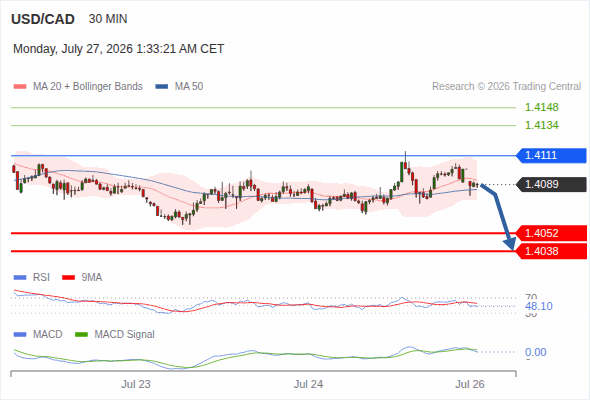Click the 1.4148 resistance level label
Viewport: 590px width, 400px height.
(x=541, y=107)
